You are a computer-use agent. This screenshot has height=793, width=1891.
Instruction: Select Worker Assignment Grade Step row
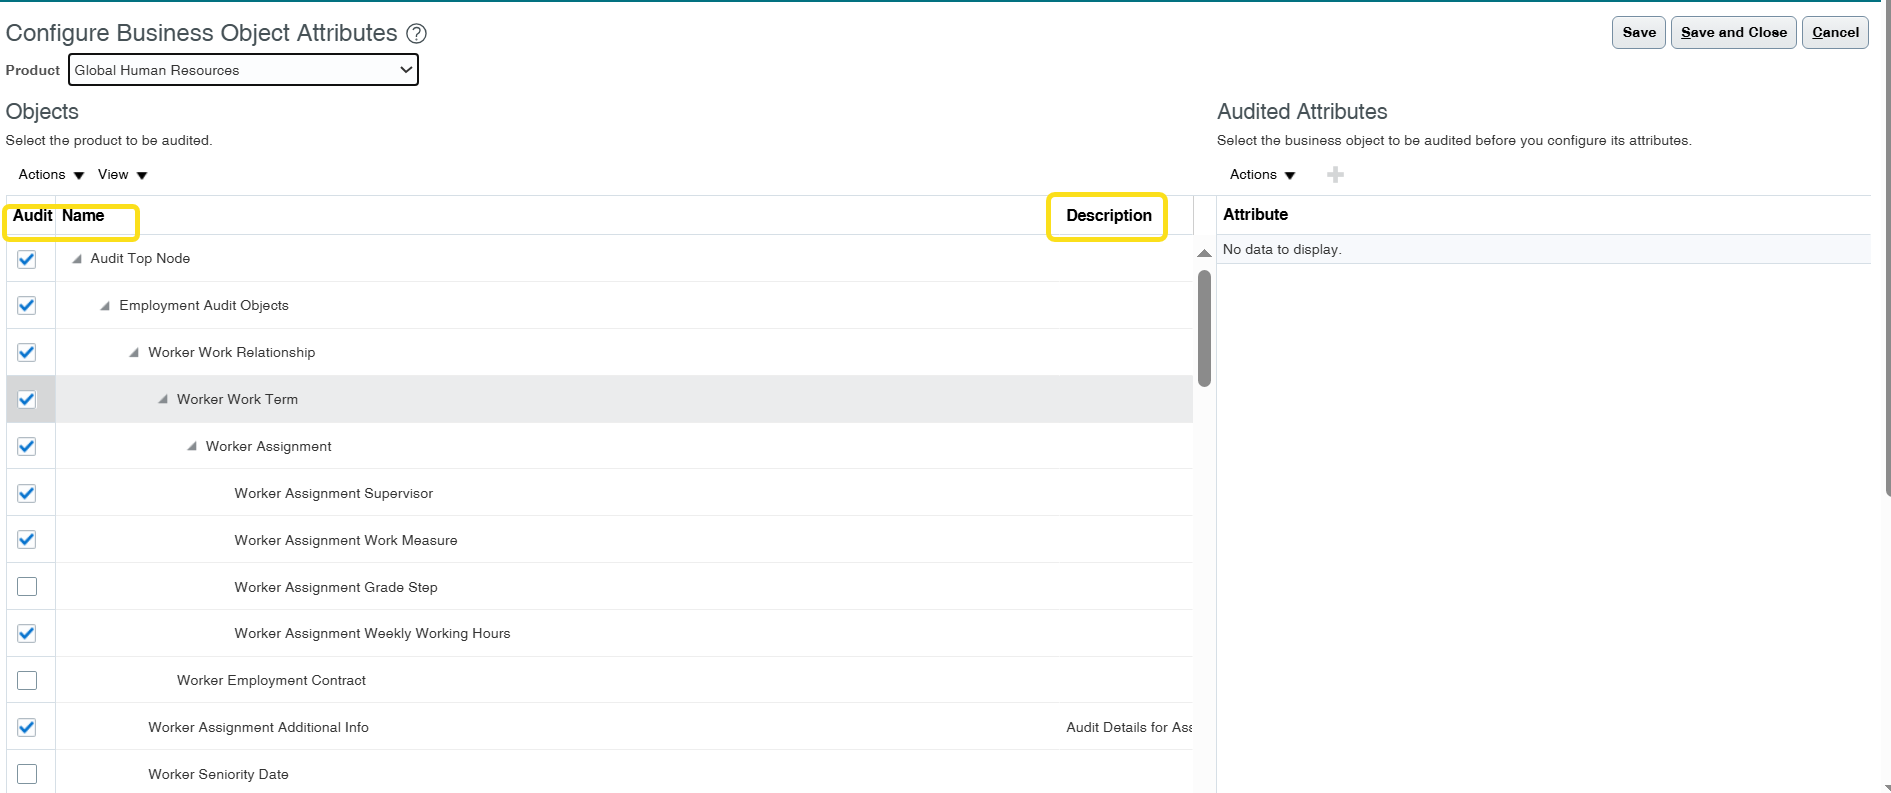[x=600, y=587]
